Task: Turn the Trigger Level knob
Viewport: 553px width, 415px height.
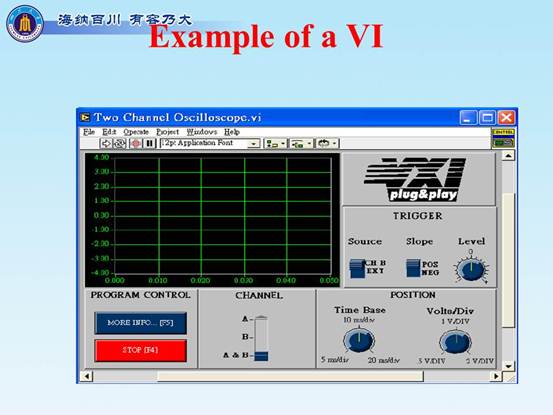Action: [x=472, y=269]
